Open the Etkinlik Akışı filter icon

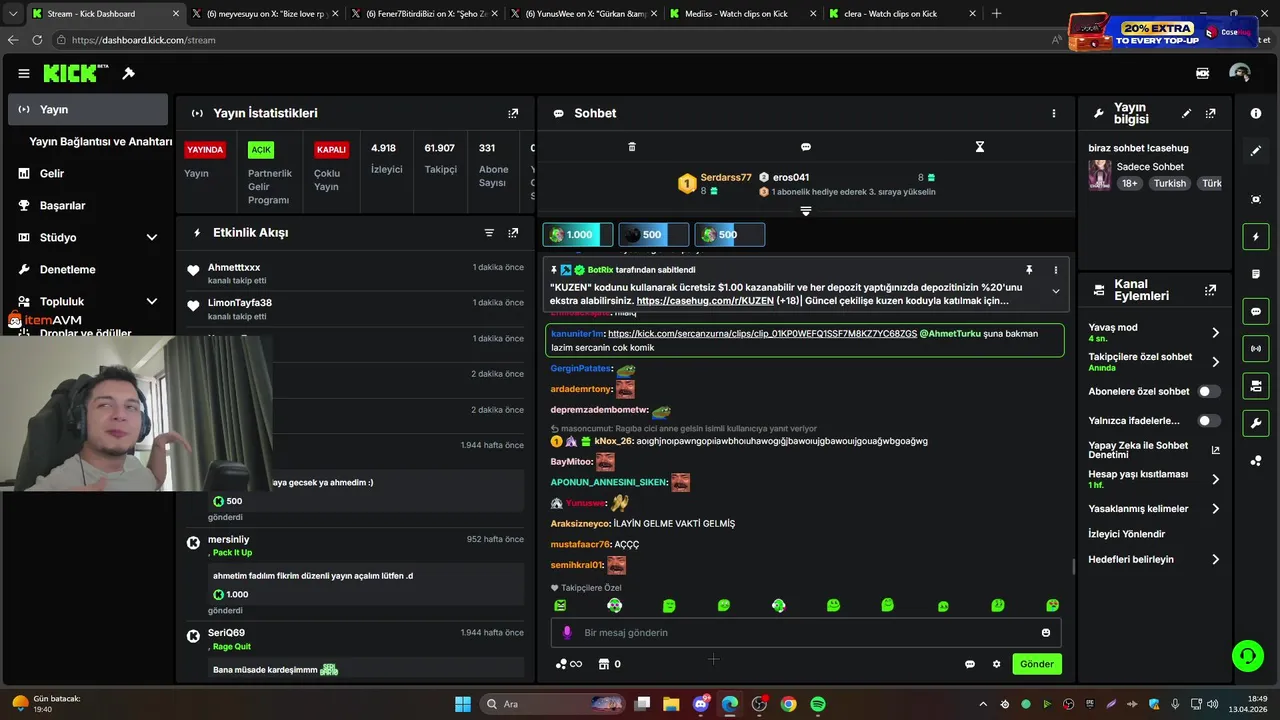click(489, 233)
